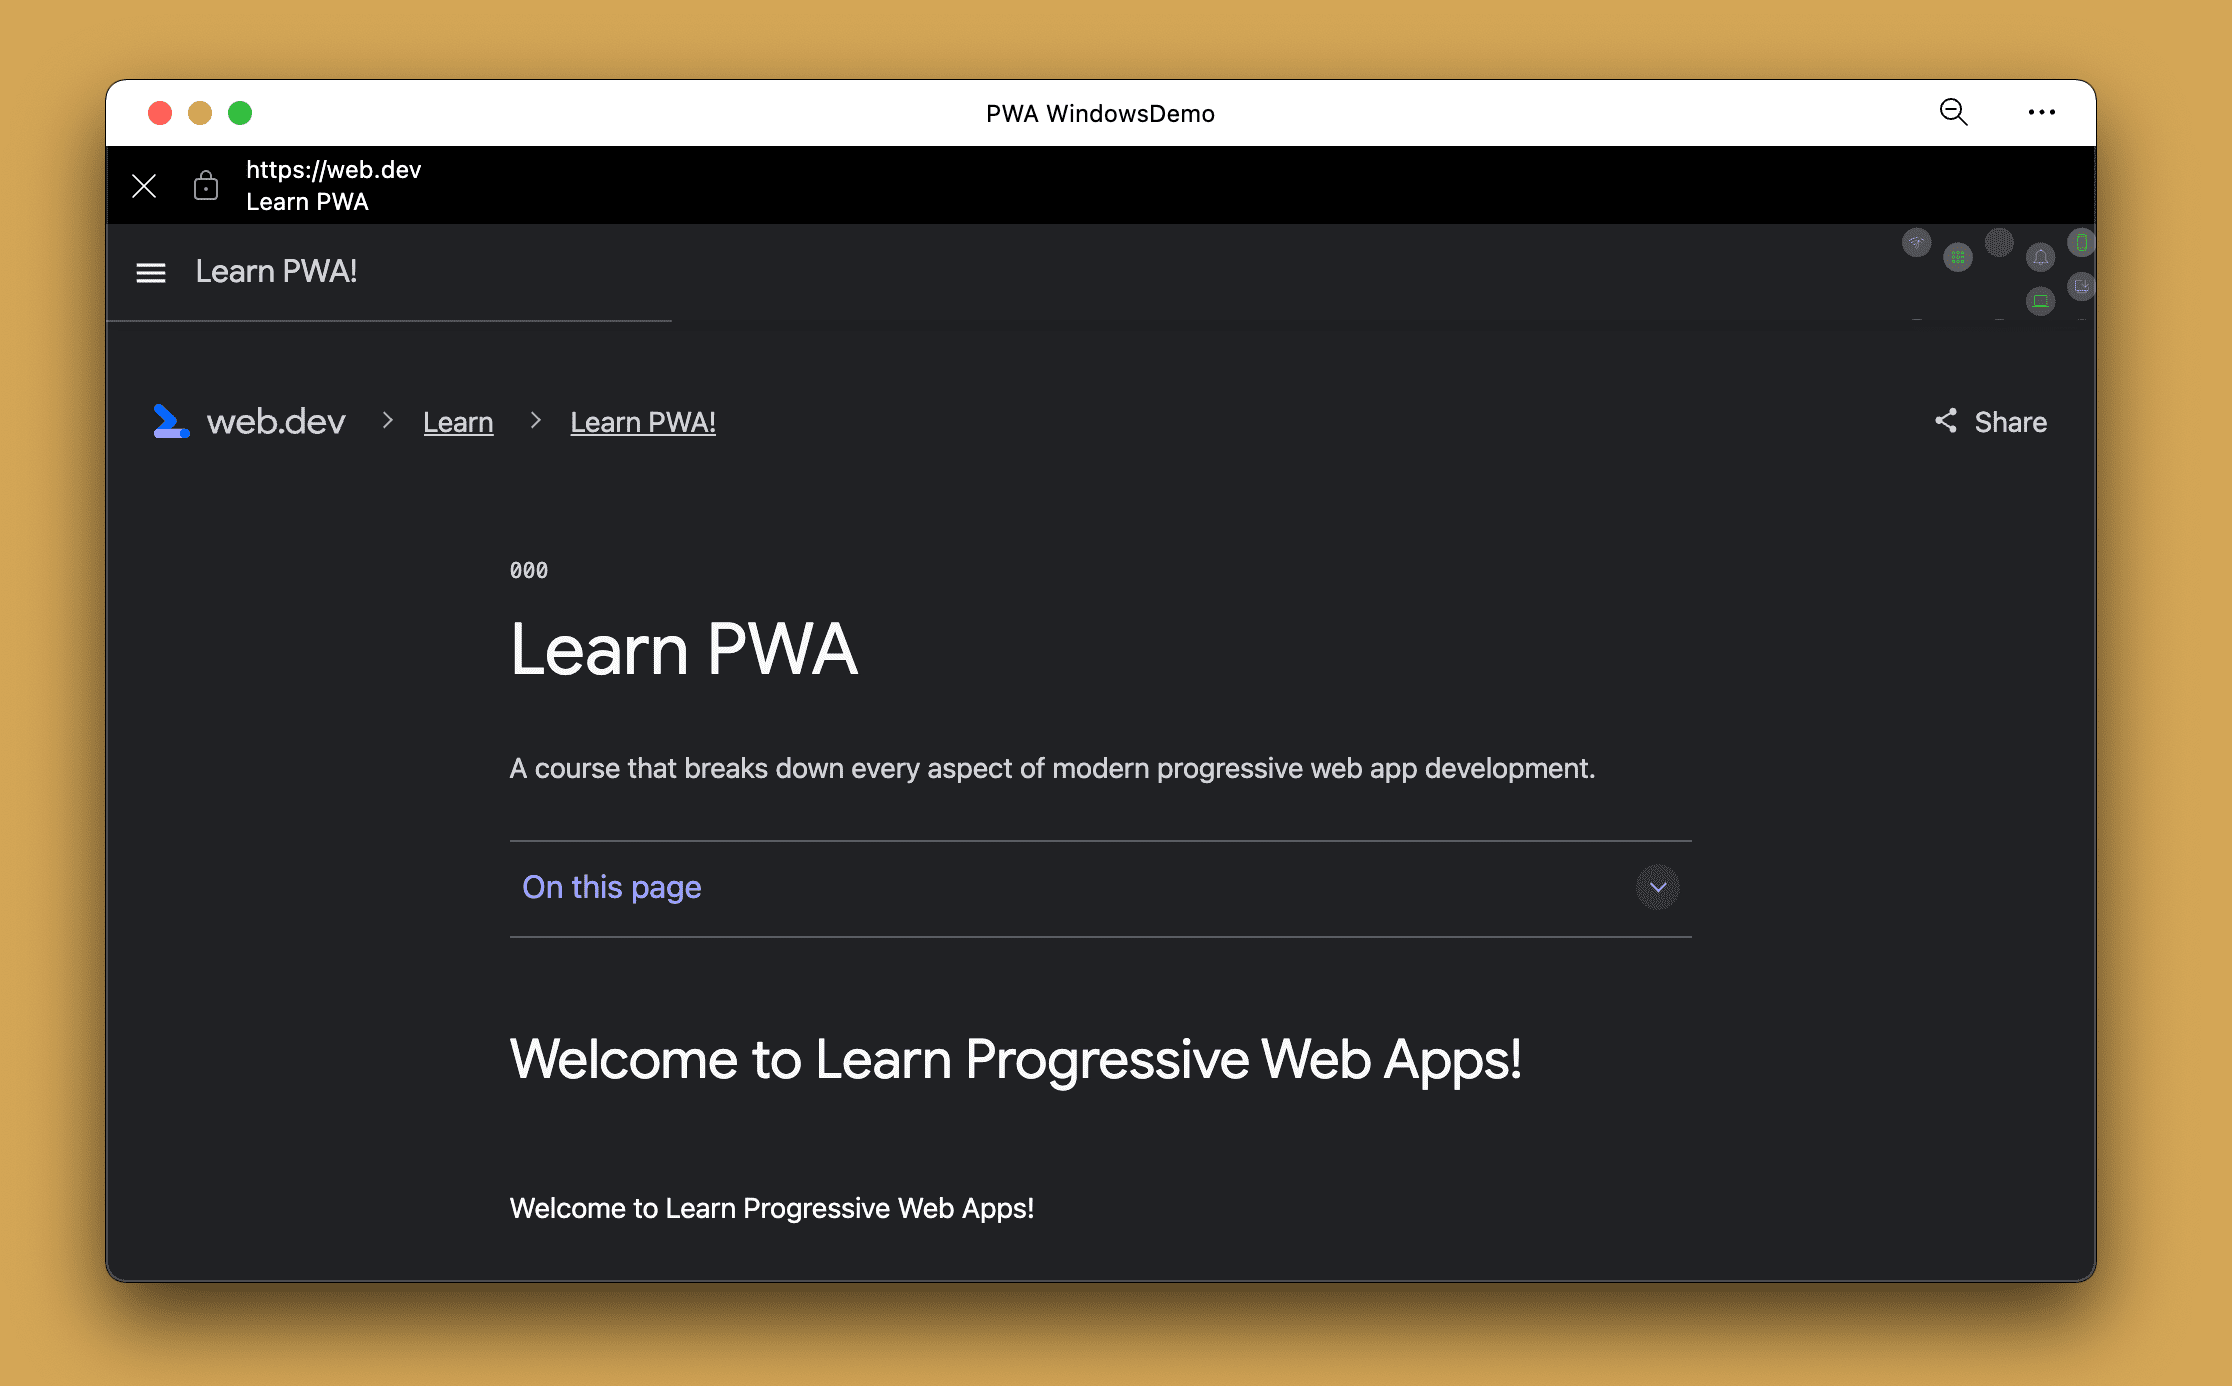Click the https://web.dev address field
The height and width of the screenshot is (1386, 2232).
[335, 171]
